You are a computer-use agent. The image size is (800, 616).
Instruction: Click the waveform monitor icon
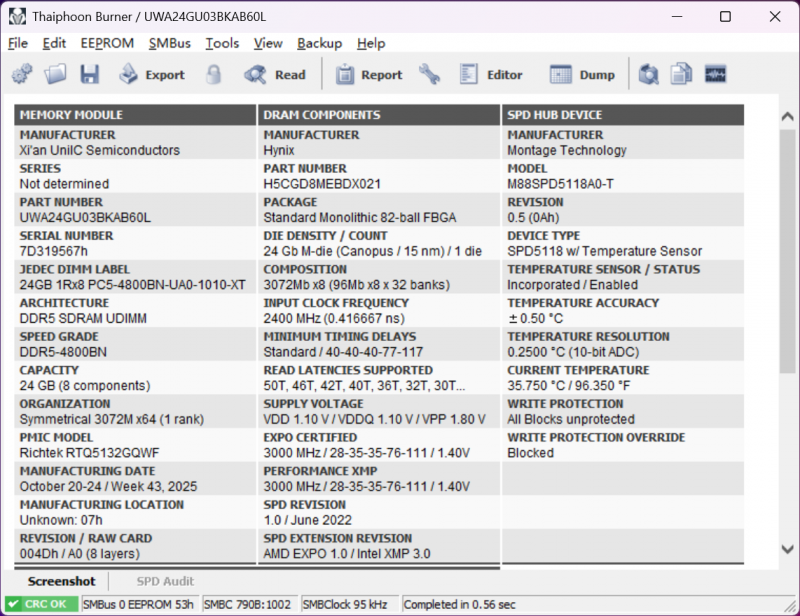point(715,74)
